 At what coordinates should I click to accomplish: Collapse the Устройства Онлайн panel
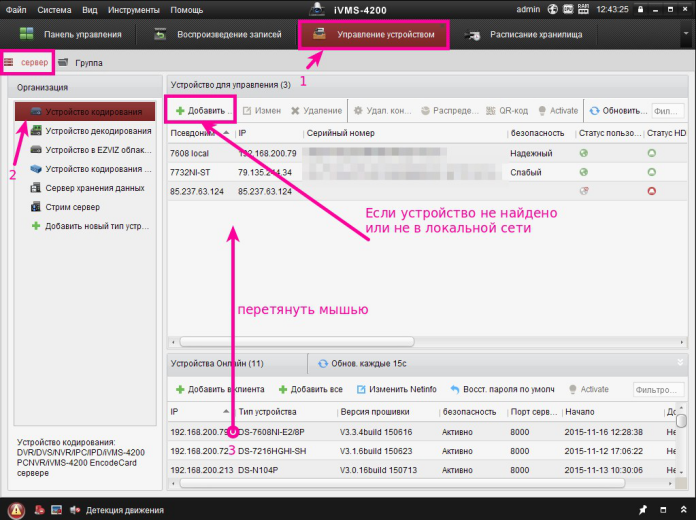681,362
